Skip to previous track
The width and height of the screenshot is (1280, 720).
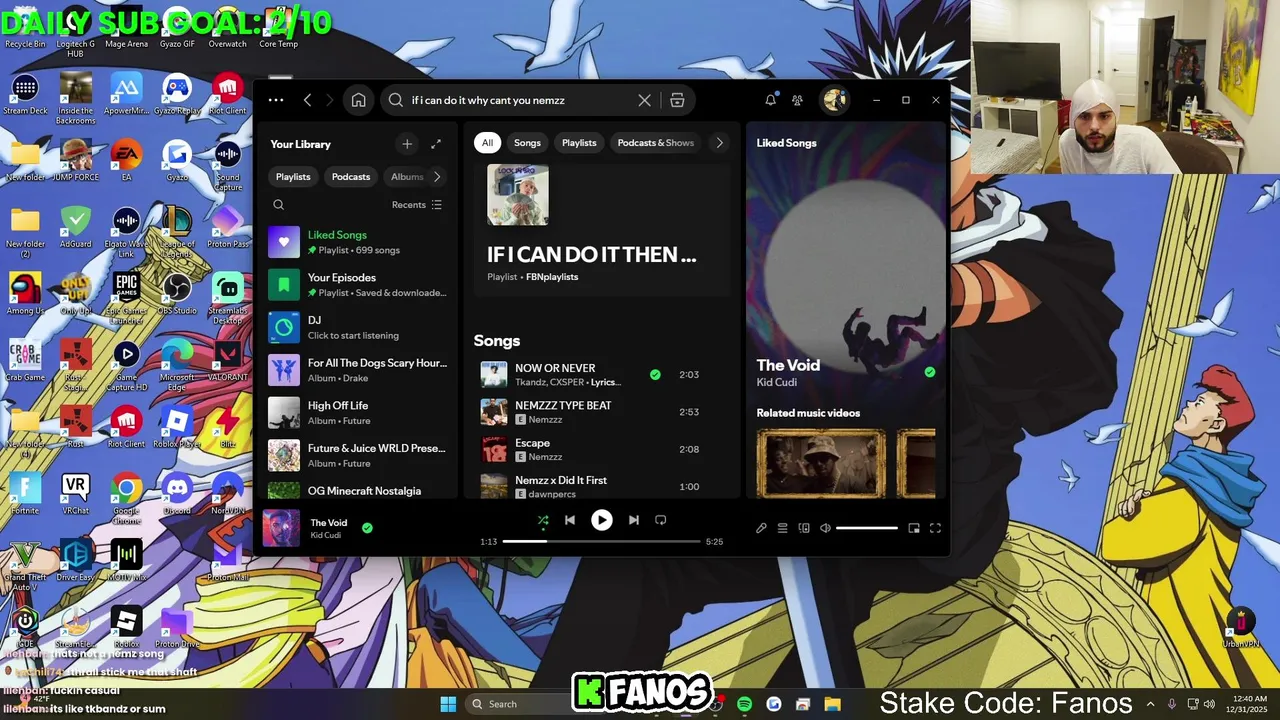[x=570, y=520]
